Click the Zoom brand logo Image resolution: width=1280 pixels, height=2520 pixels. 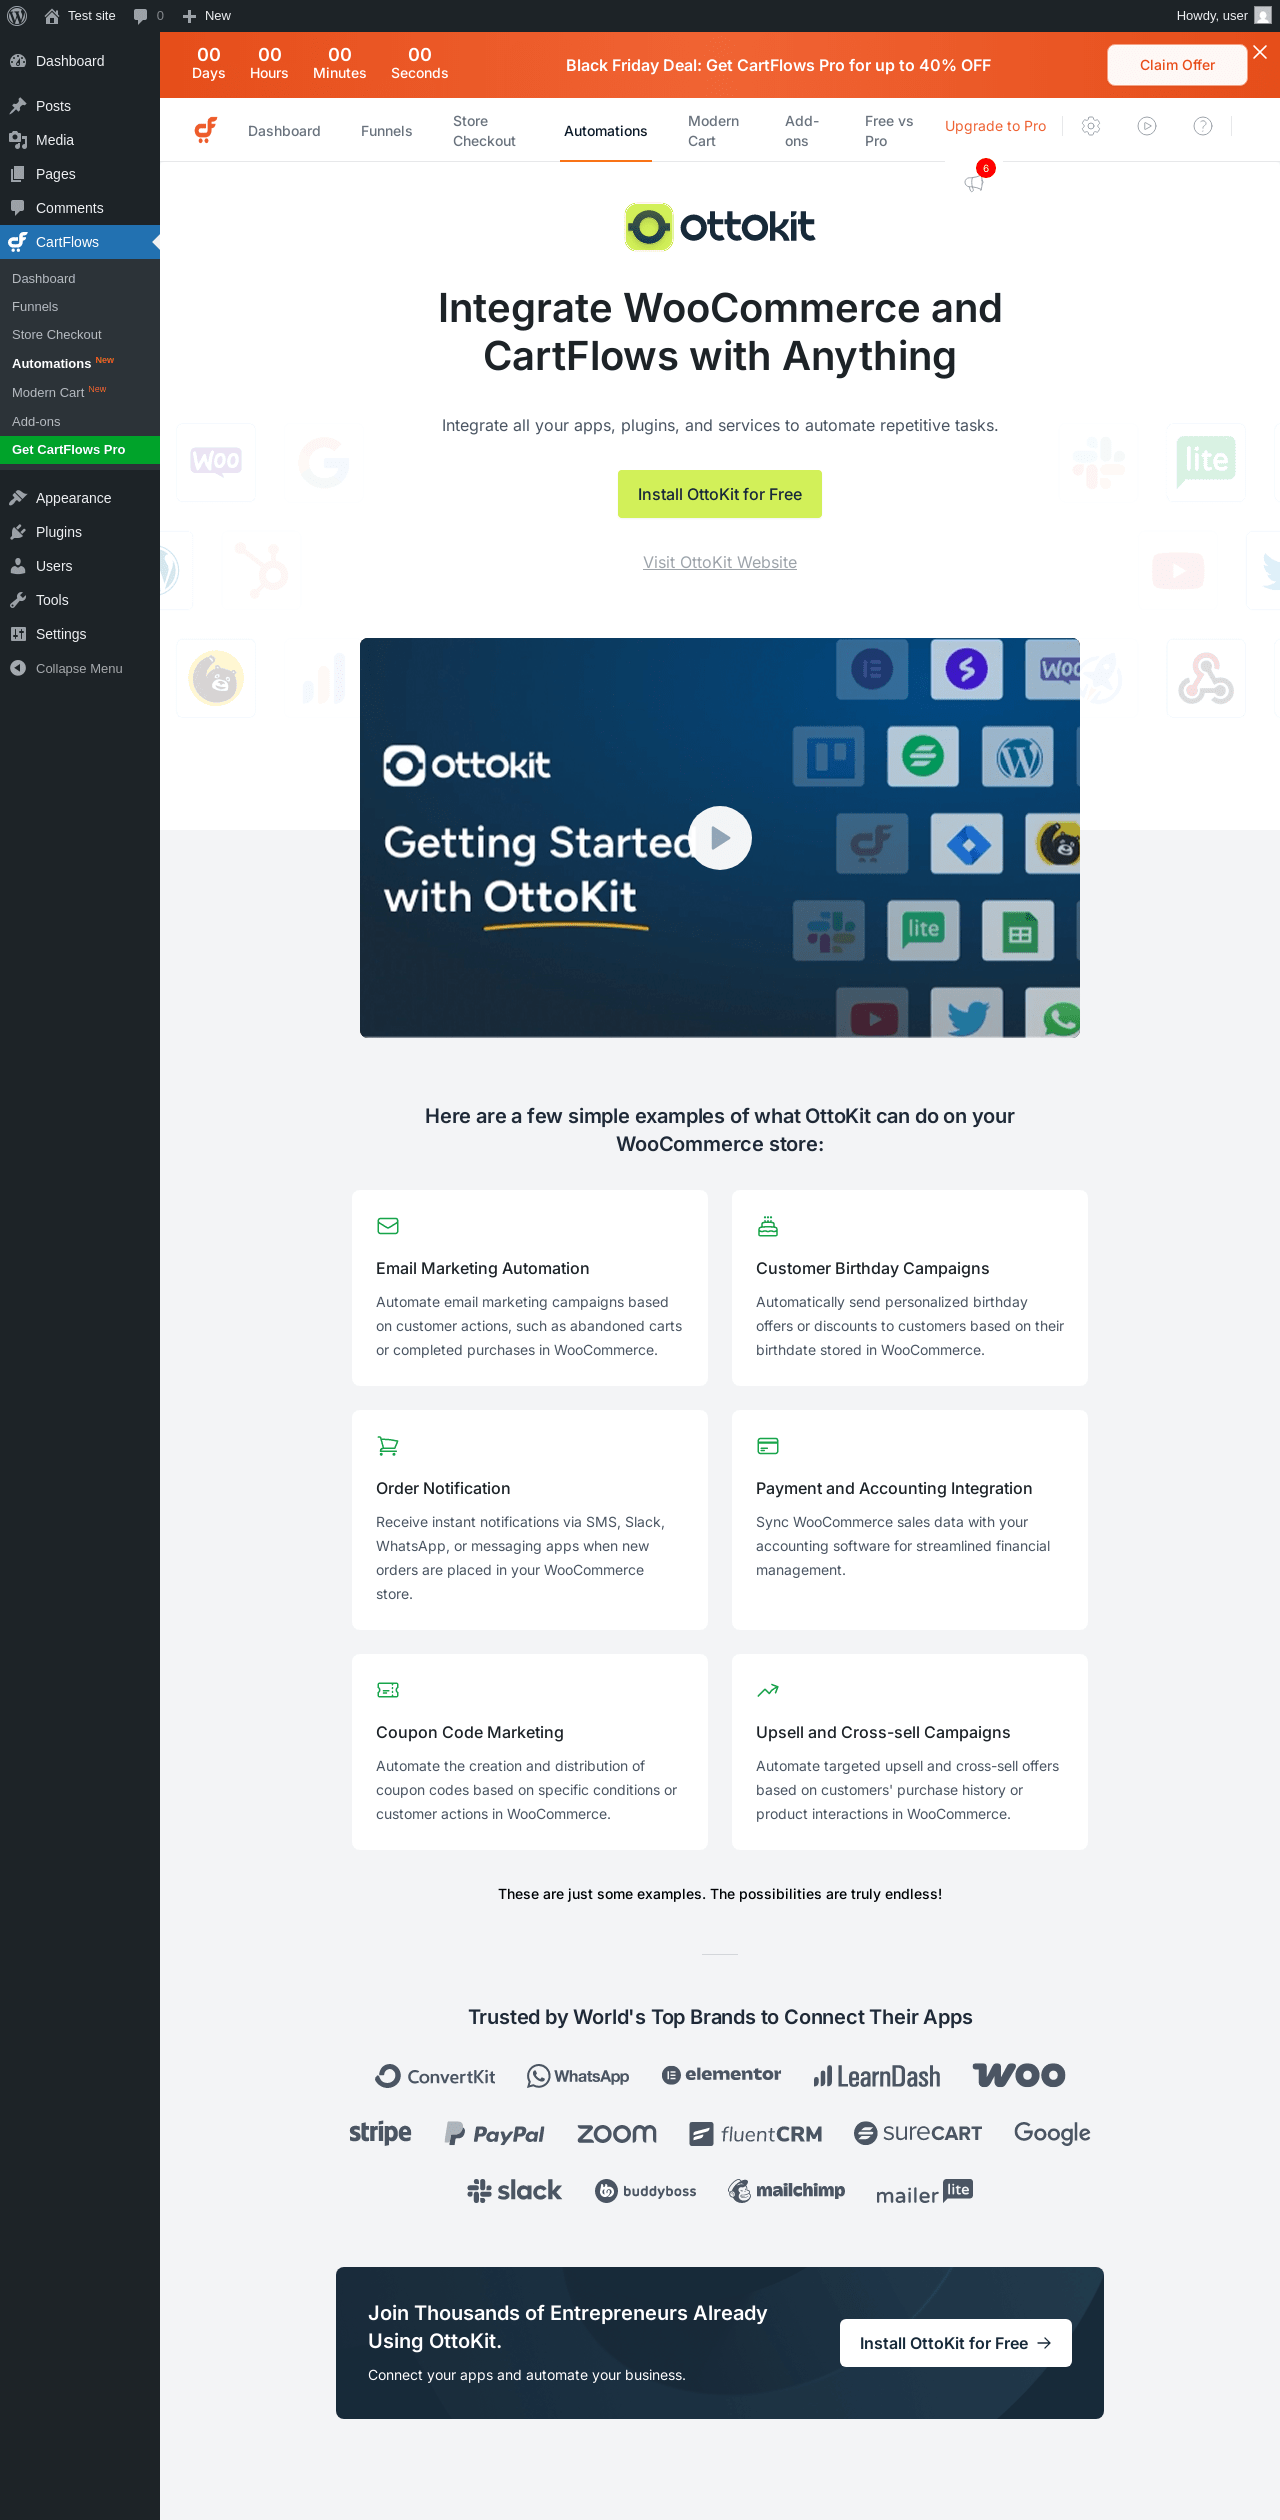pos(617,2134)
